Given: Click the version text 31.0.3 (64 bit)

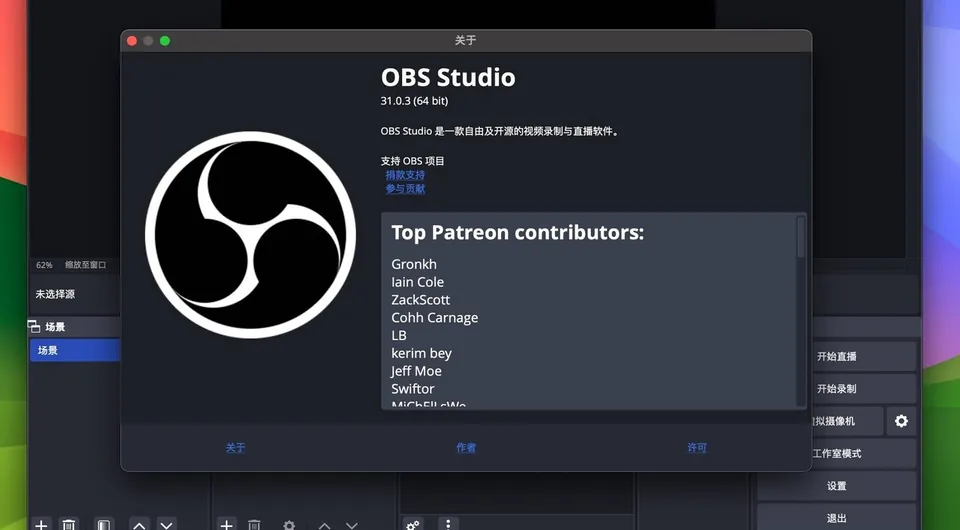Looking at the screenshot, I should point(414,101).
